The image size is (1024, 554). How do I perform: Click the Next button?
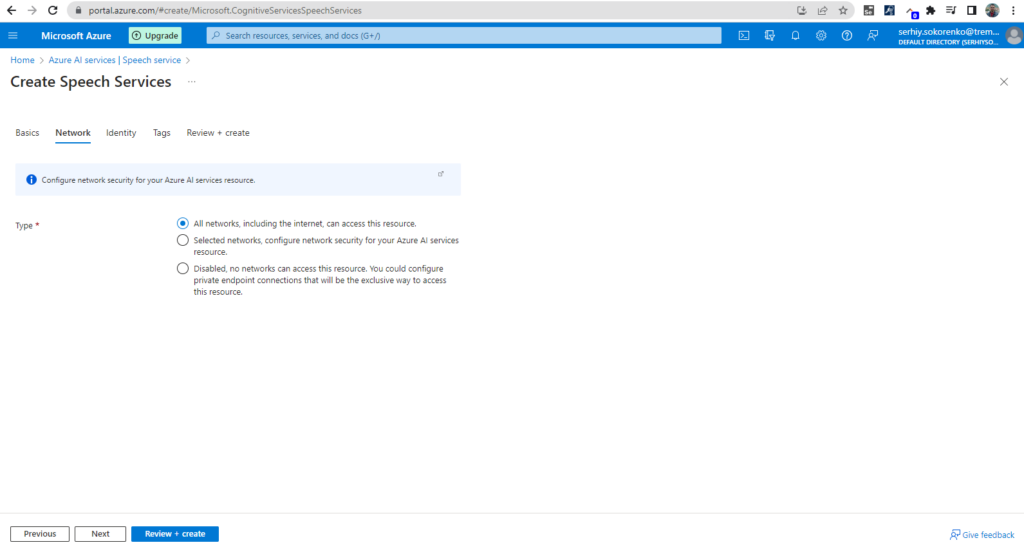[x=100, y=534]
